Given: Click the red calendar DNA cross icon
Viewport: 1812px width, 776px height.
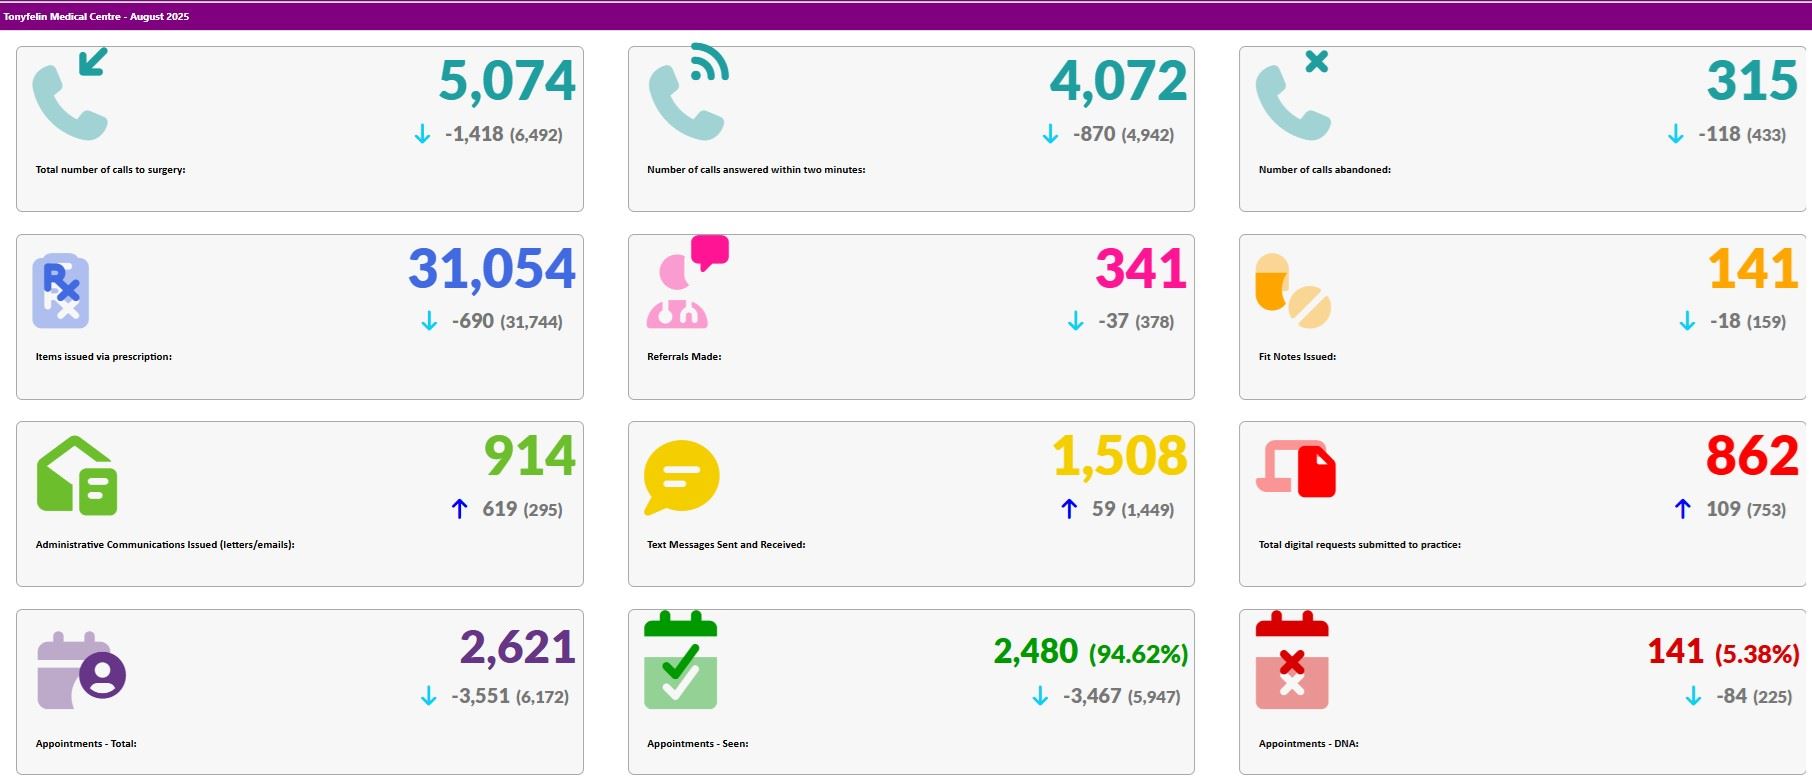Looking at the screenshot, I should click(x=1292, y=661).
